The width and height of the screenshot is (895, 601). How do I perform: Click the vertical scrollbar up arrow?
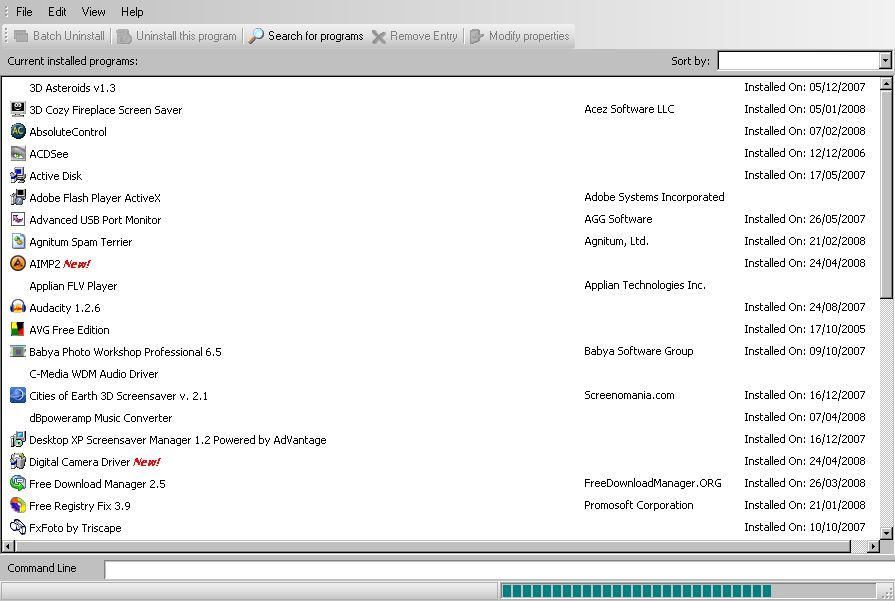(x=886, y=84)
